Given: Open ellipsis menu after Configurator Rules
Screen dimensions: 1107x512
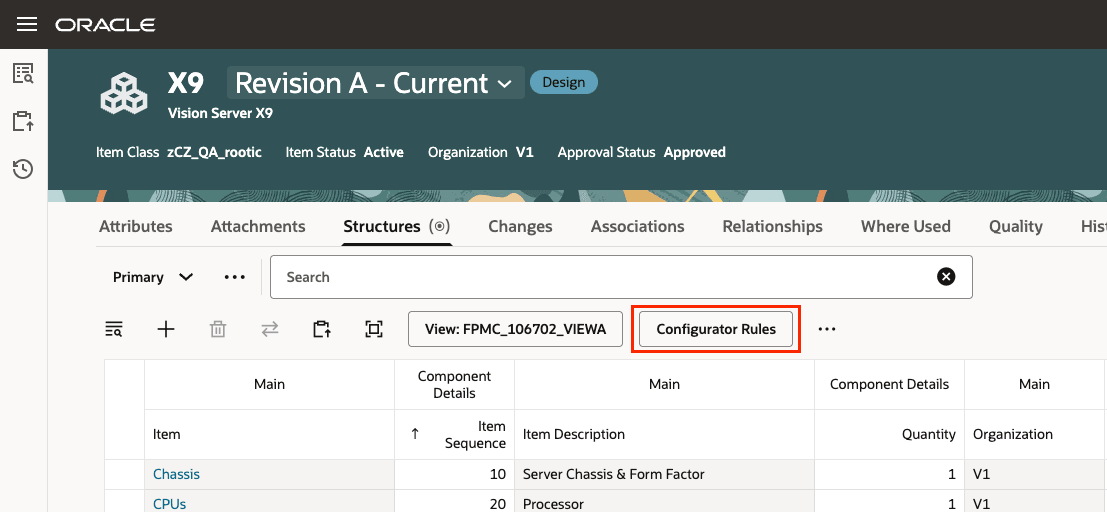Looking at the screenshot, I should [x=827, y=329].
